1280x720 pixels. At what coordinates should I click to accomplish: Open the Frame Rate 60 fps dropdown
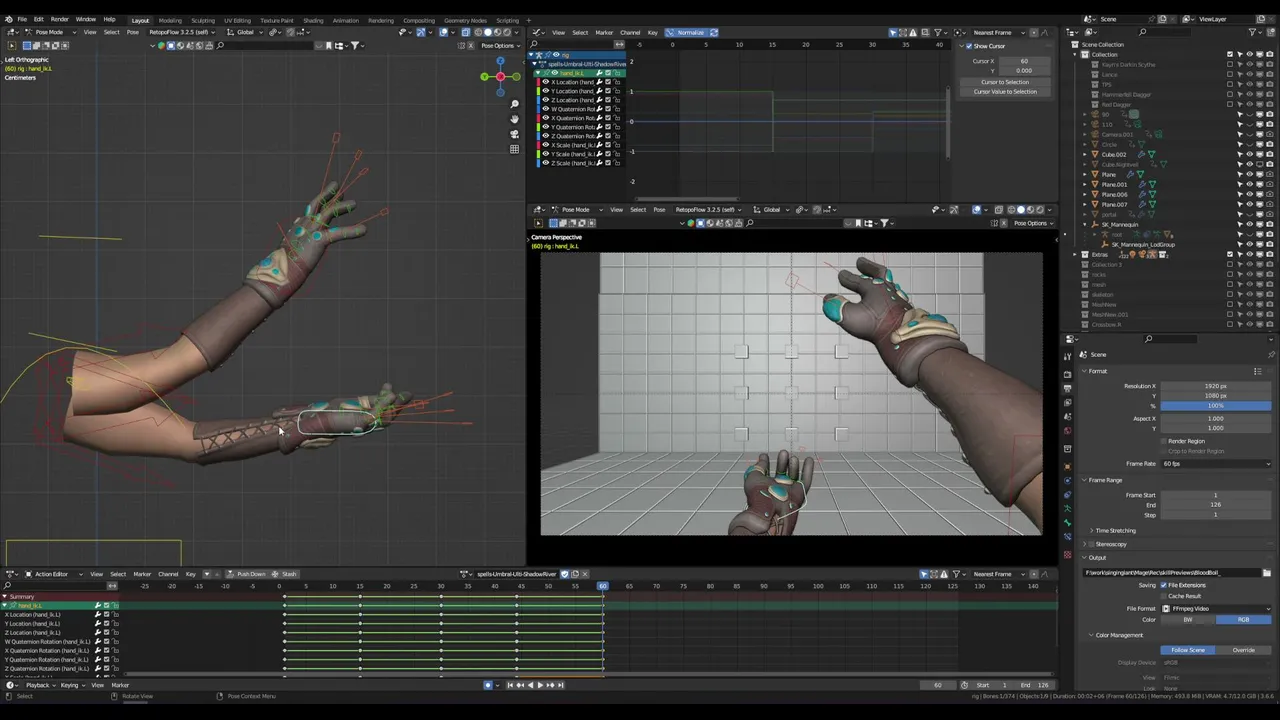click(1215, 464)
